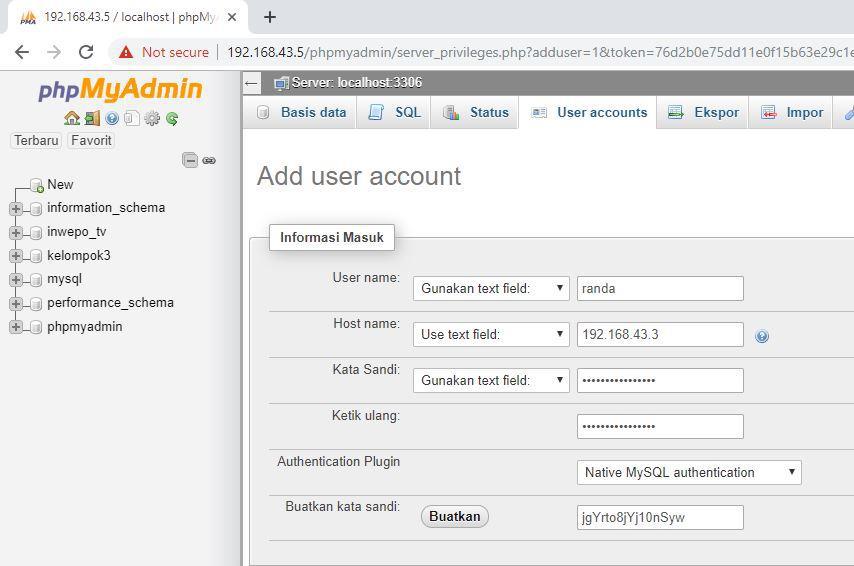Image resolution: width=854 pixels, height=566 pixels.
Task: Reload the browser page
Action: point(86,52)
